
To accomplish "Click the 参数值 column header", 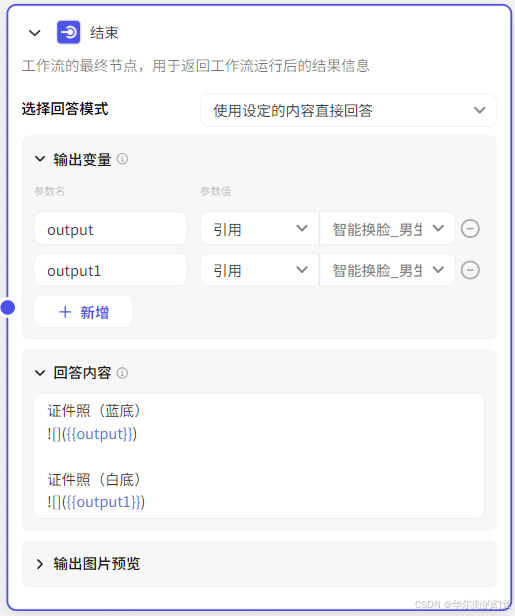I will [x=216, y=191].
